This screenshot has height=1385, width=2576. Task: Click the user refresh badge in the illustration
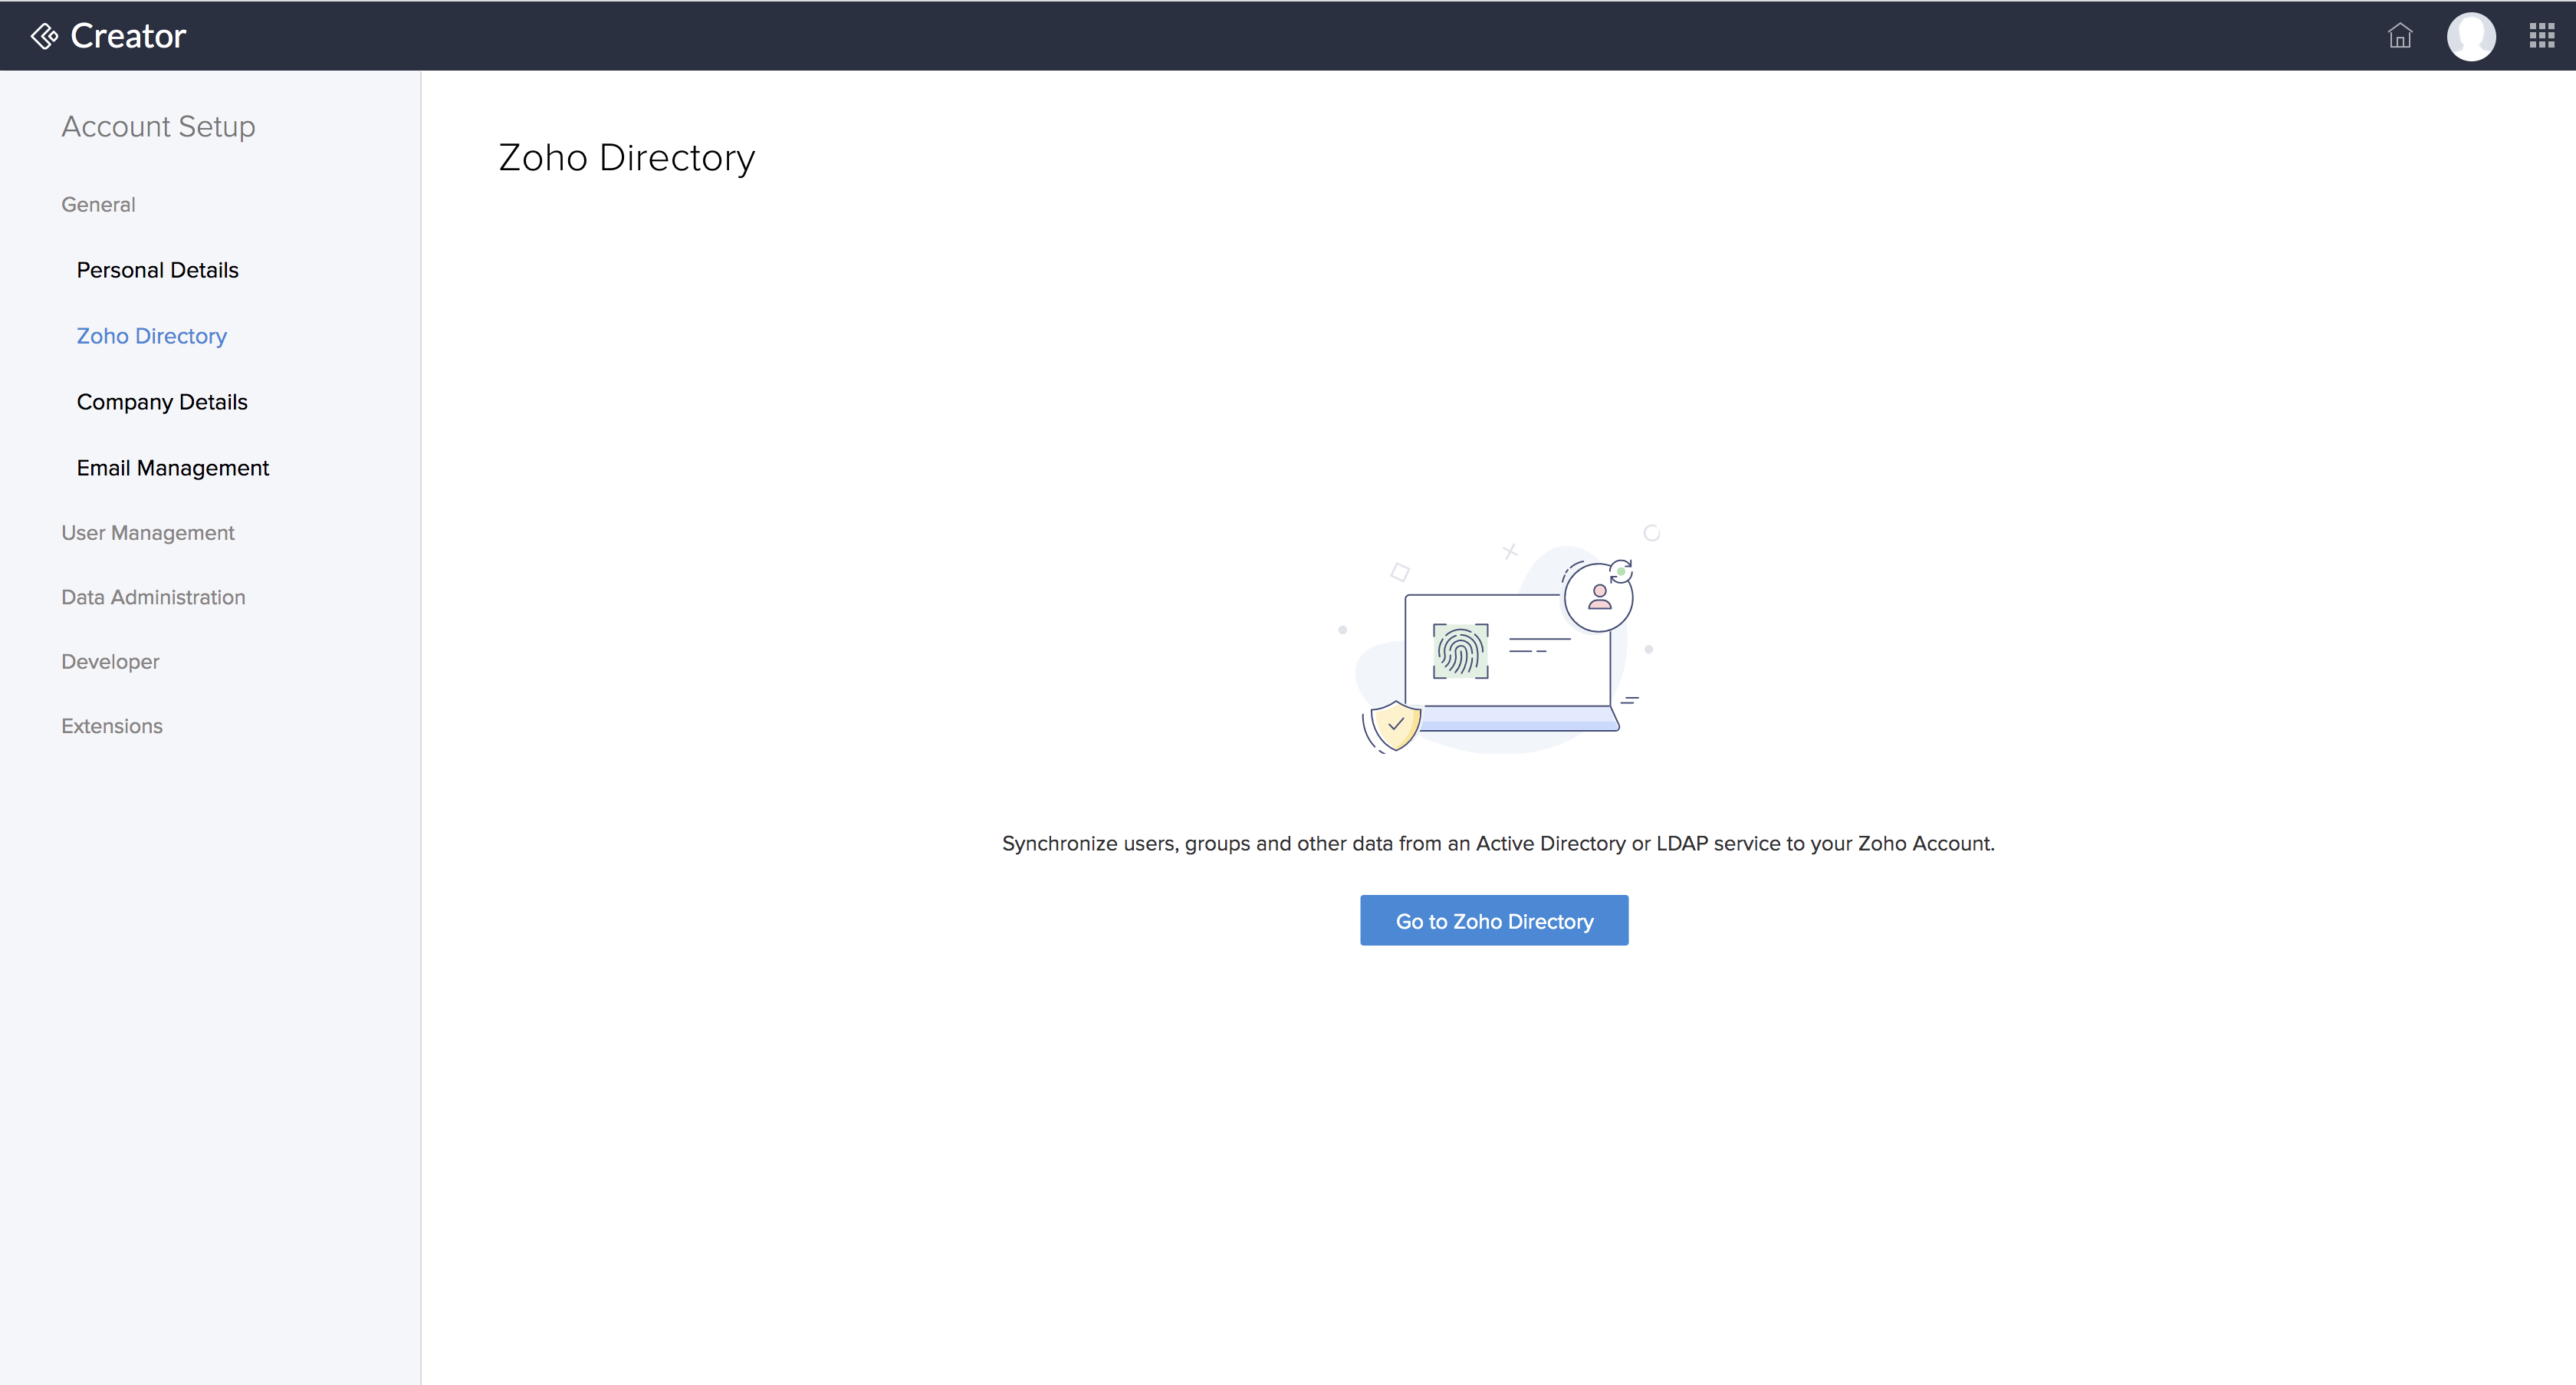click(x=1598, y=595)
